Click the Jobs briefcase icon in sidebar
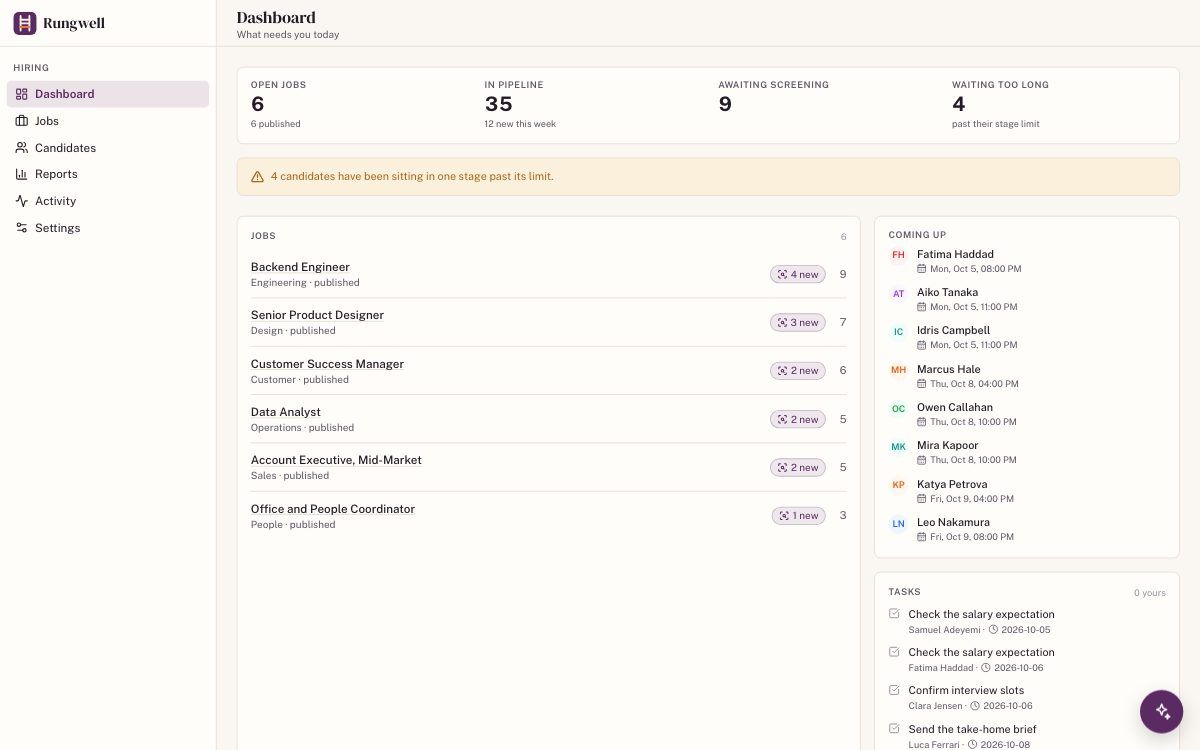 click(22, 121)
